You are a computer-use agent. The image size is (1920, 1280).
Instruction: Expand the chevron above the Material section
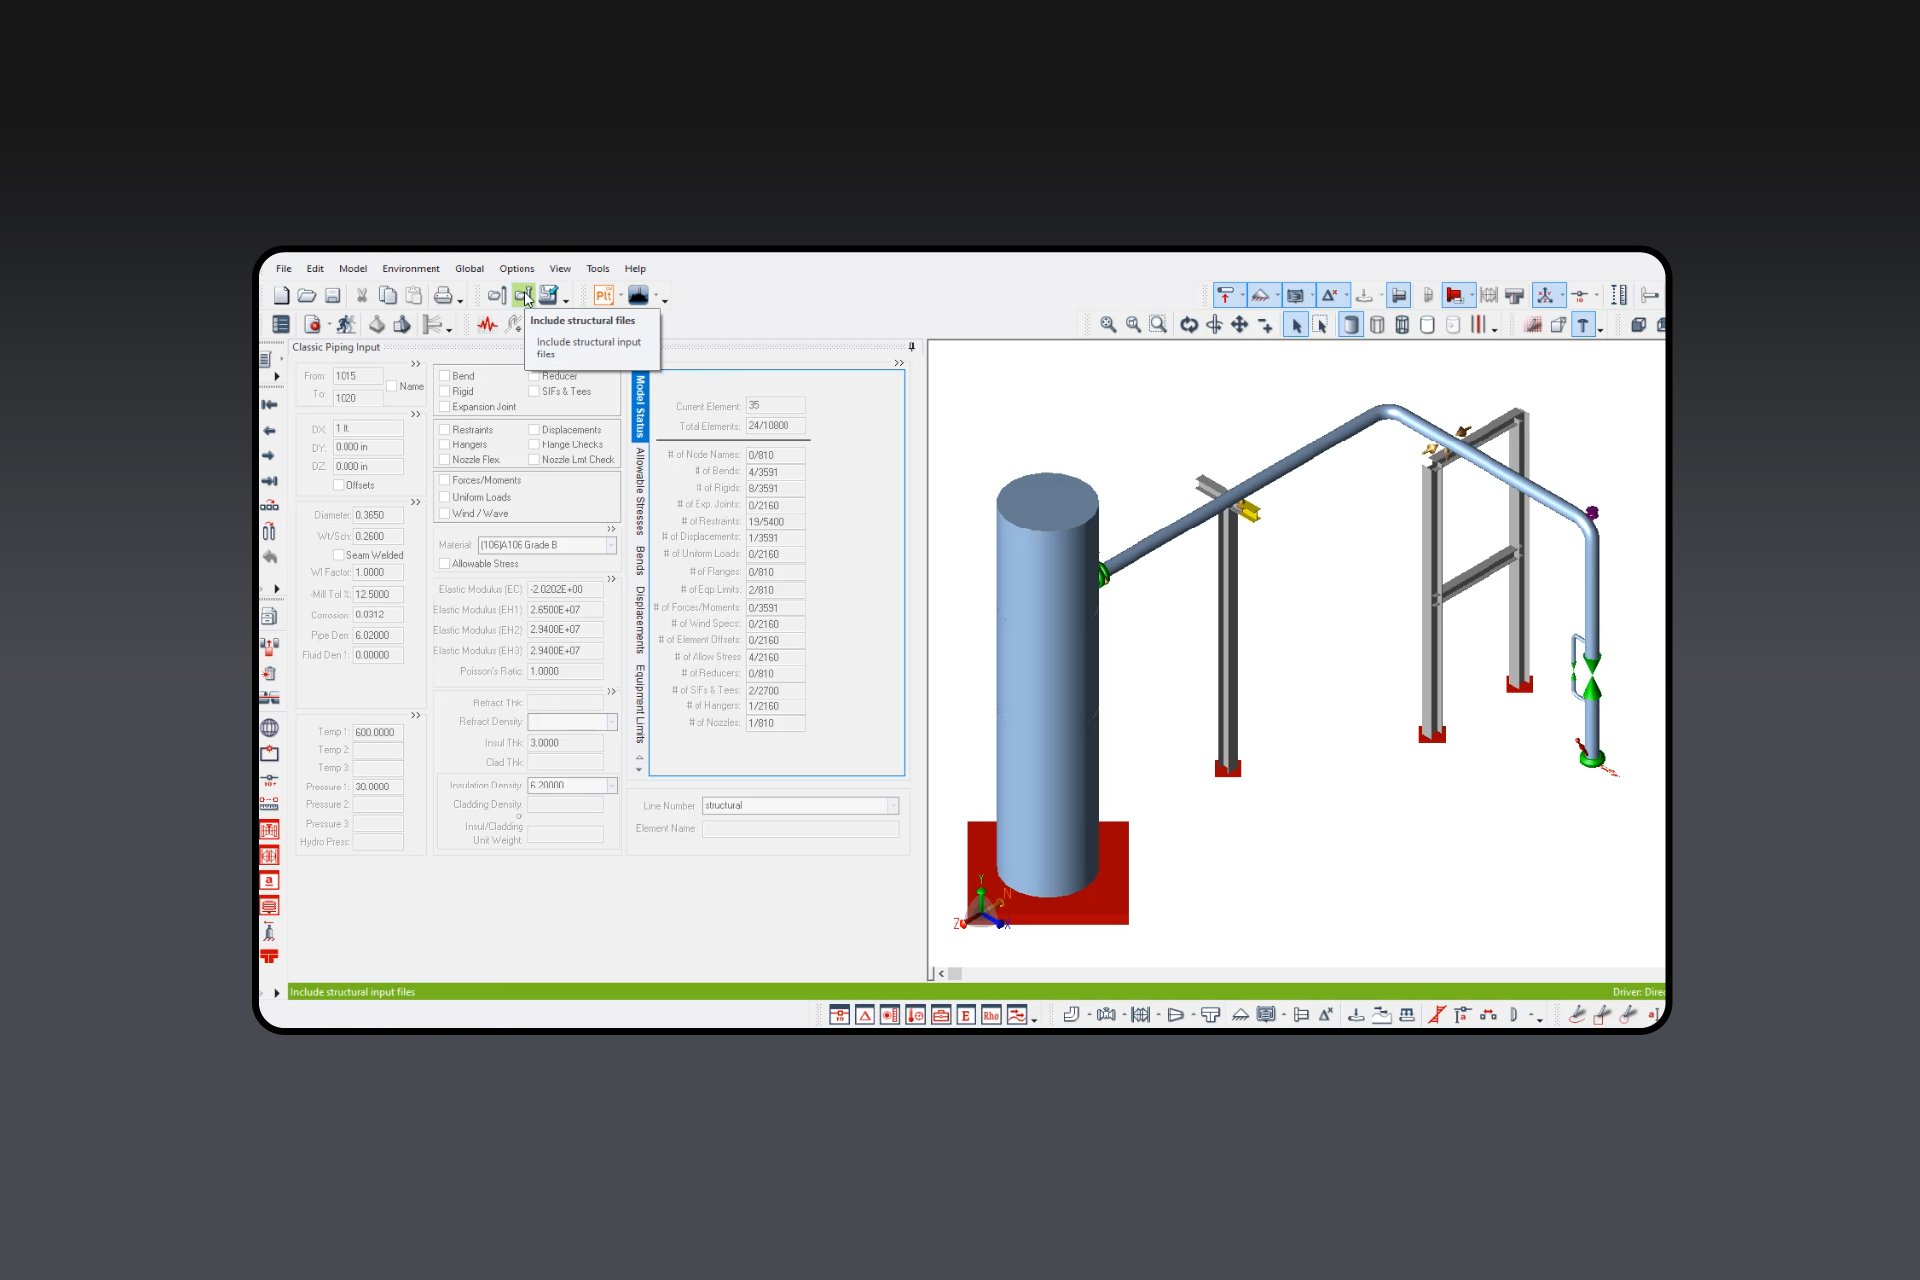(x=610, y=530)
